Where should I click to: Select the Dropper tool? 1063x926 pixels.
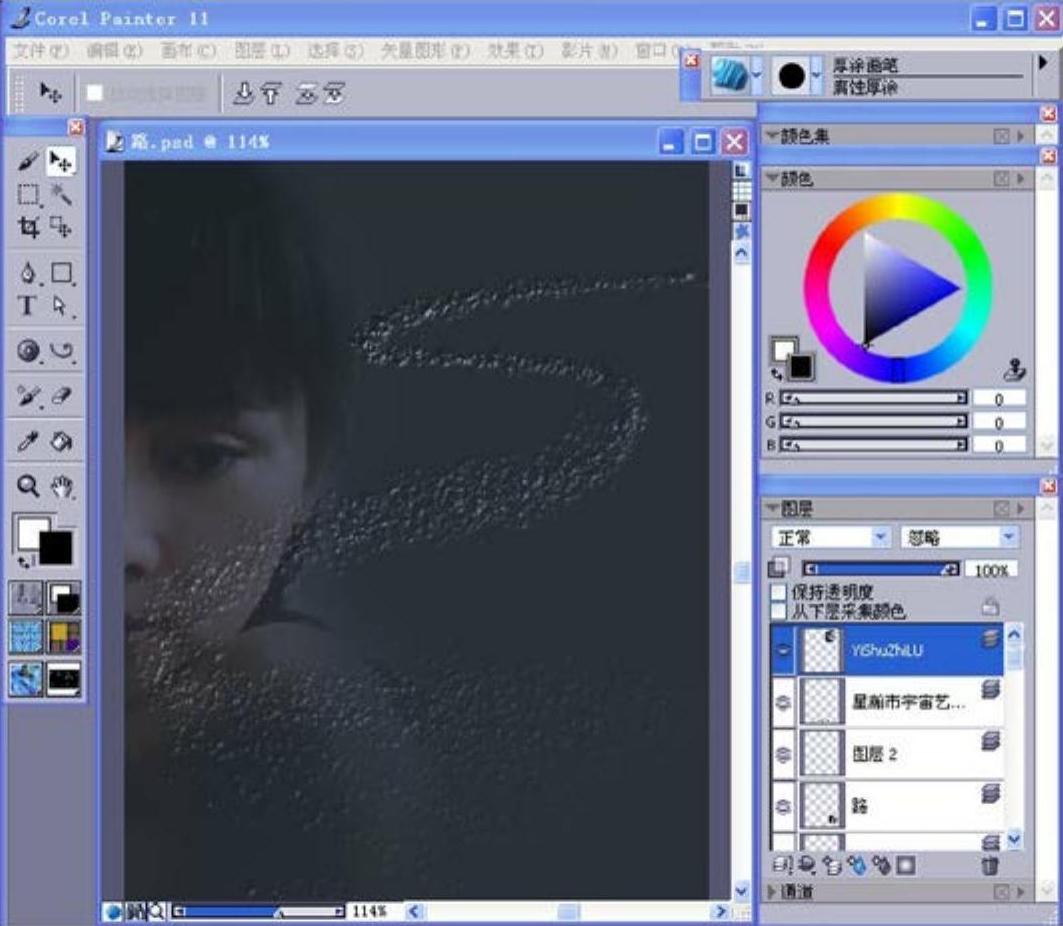28,441
